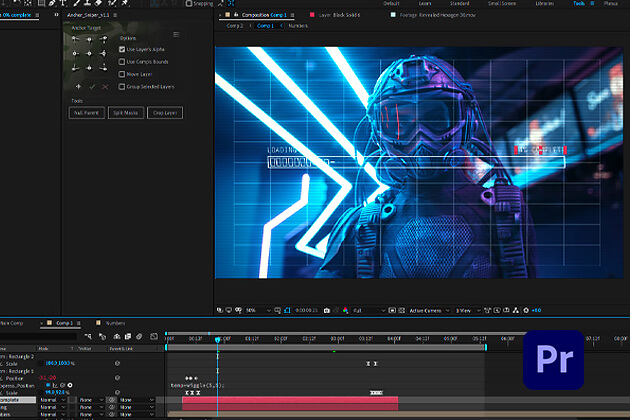Click the composition flowchart icon in viewer bar
Image resolution: width=630 pixels, height=420 pixels.
point(516,310)
